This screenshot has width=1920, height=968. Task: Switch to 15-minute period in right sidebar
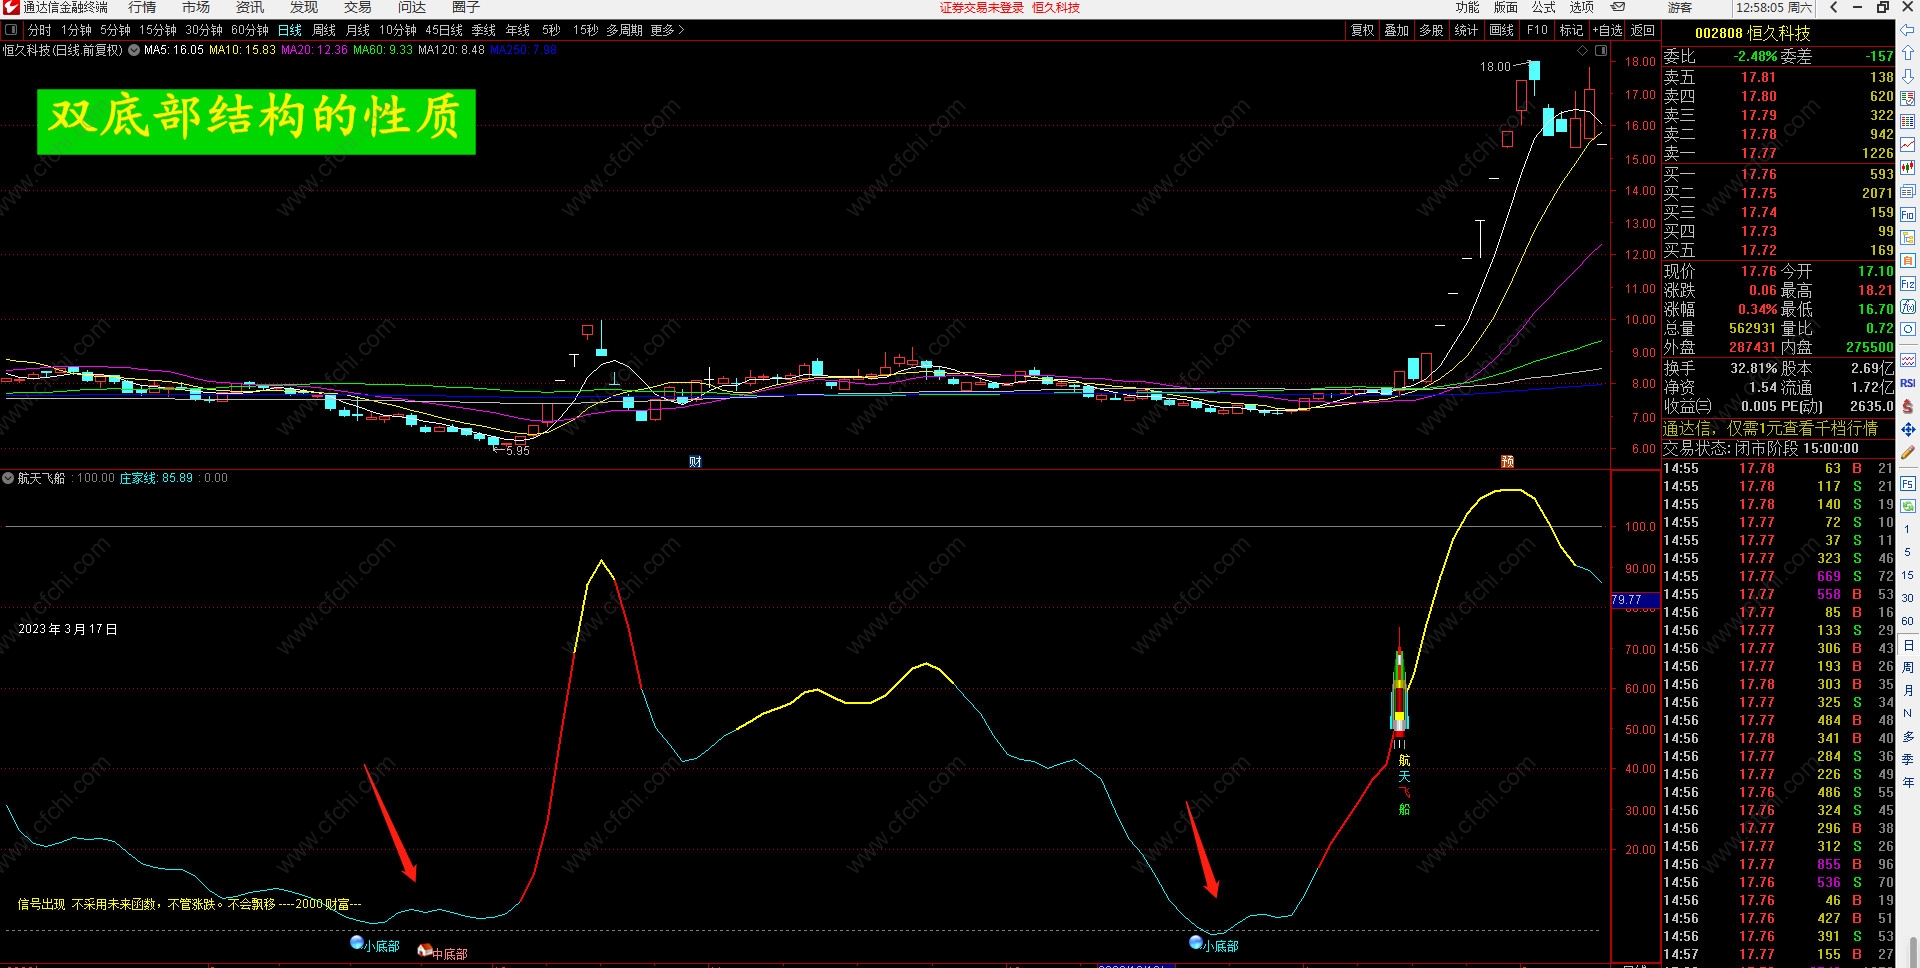click(x=1908, y=575)
